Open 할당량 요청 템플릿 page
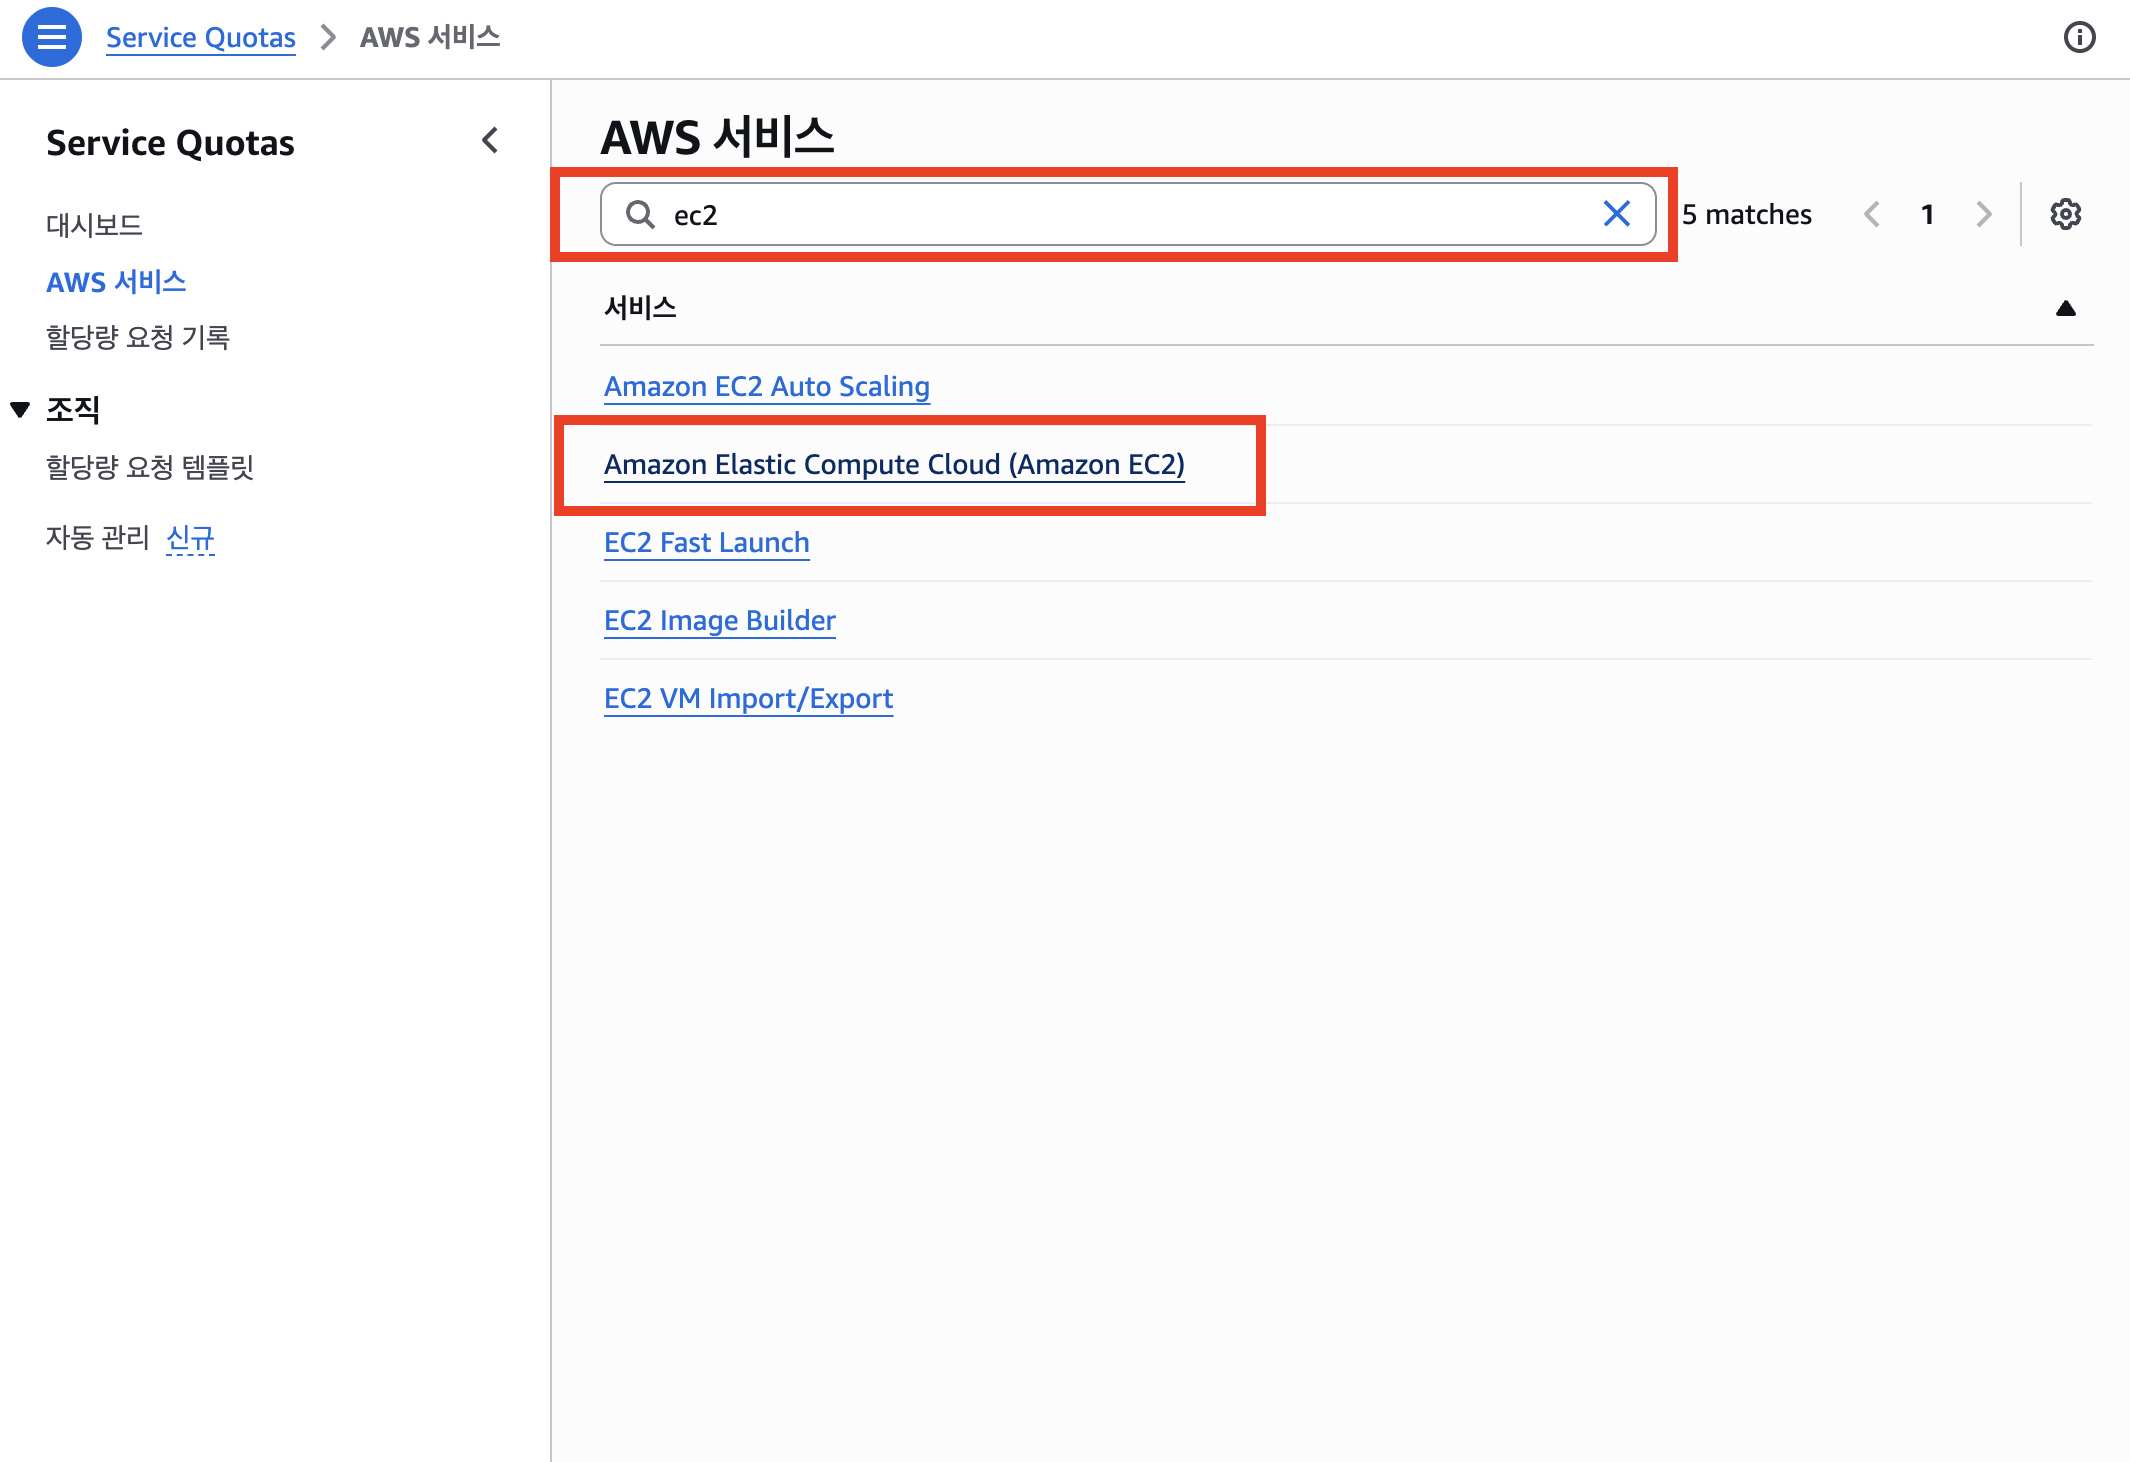Image resolution: width=2130 pixels, height=1462 pixels. (150, 467)
